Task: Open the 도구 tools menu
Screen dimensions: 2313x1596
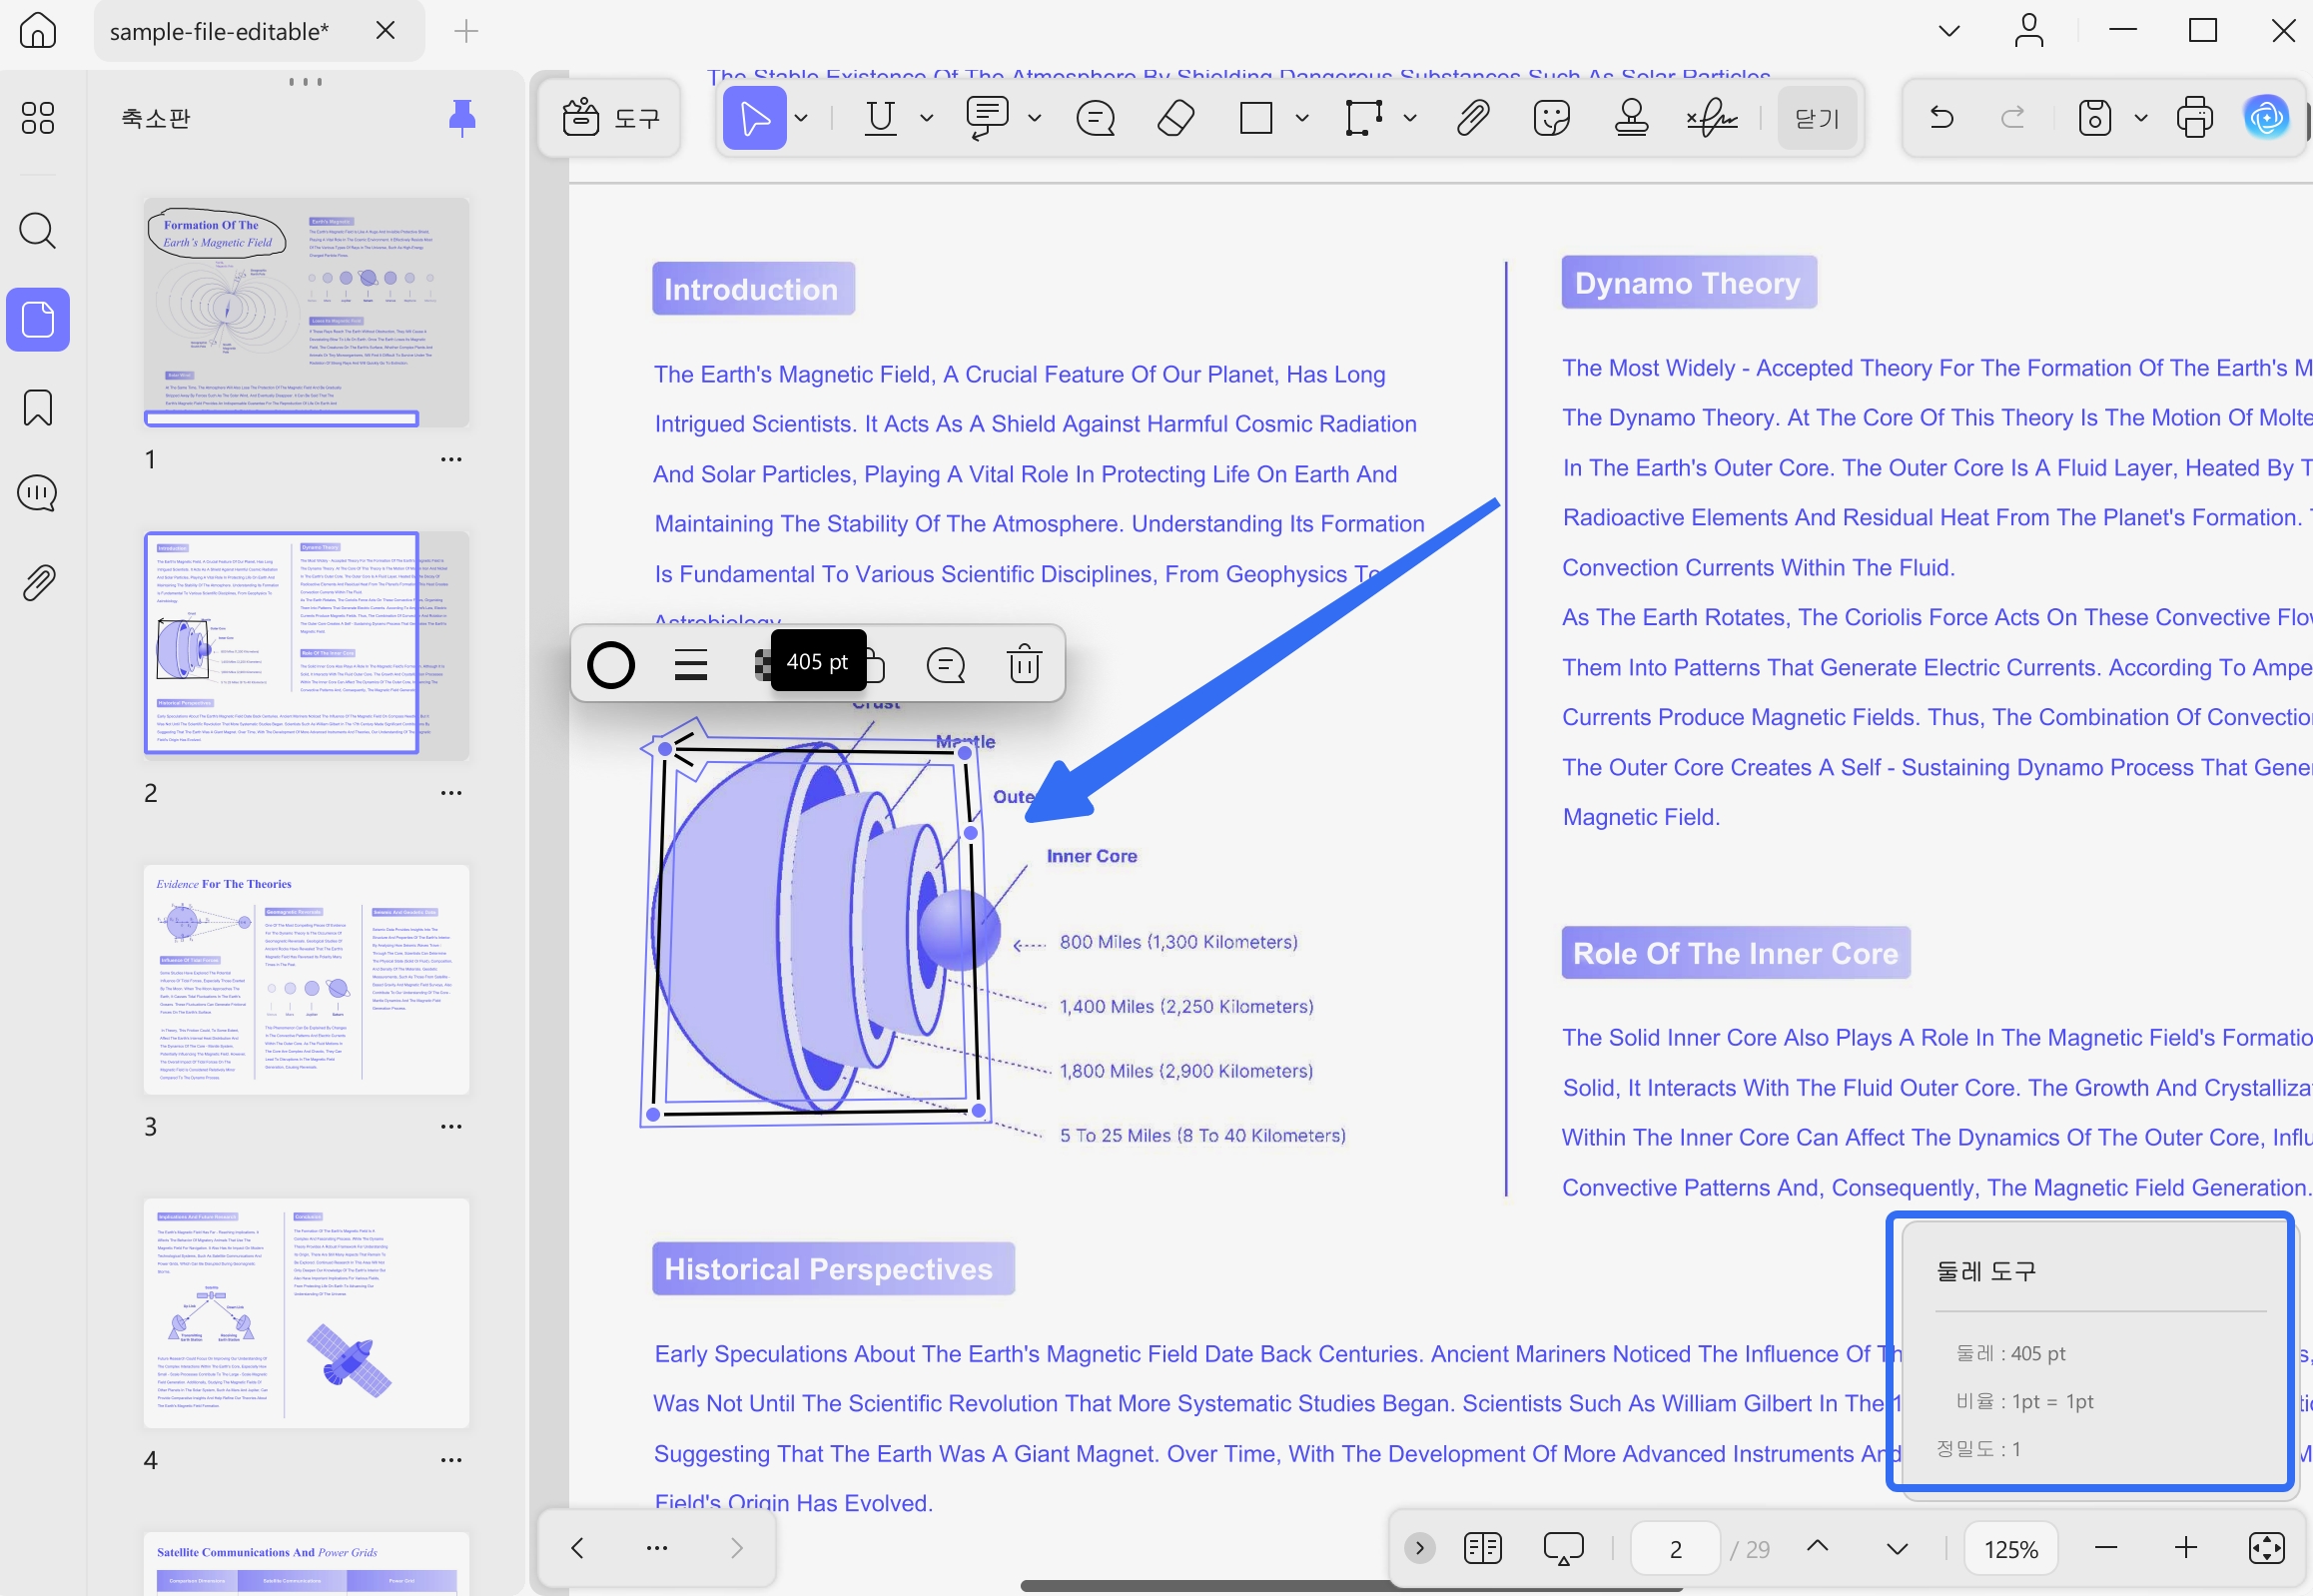Action: coord(610,118)
